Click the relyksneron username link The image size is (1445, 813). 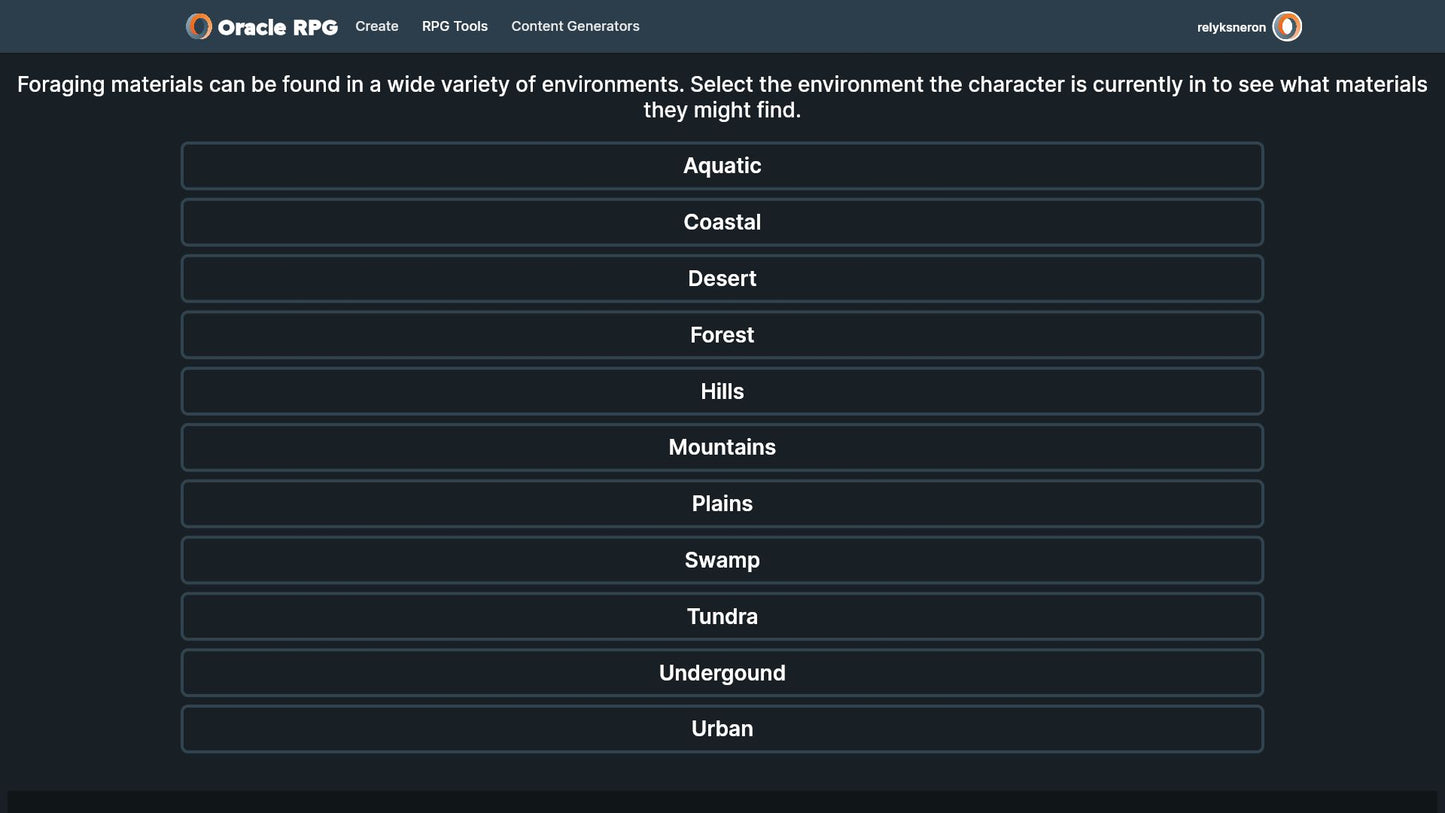tap(1231, 28)
